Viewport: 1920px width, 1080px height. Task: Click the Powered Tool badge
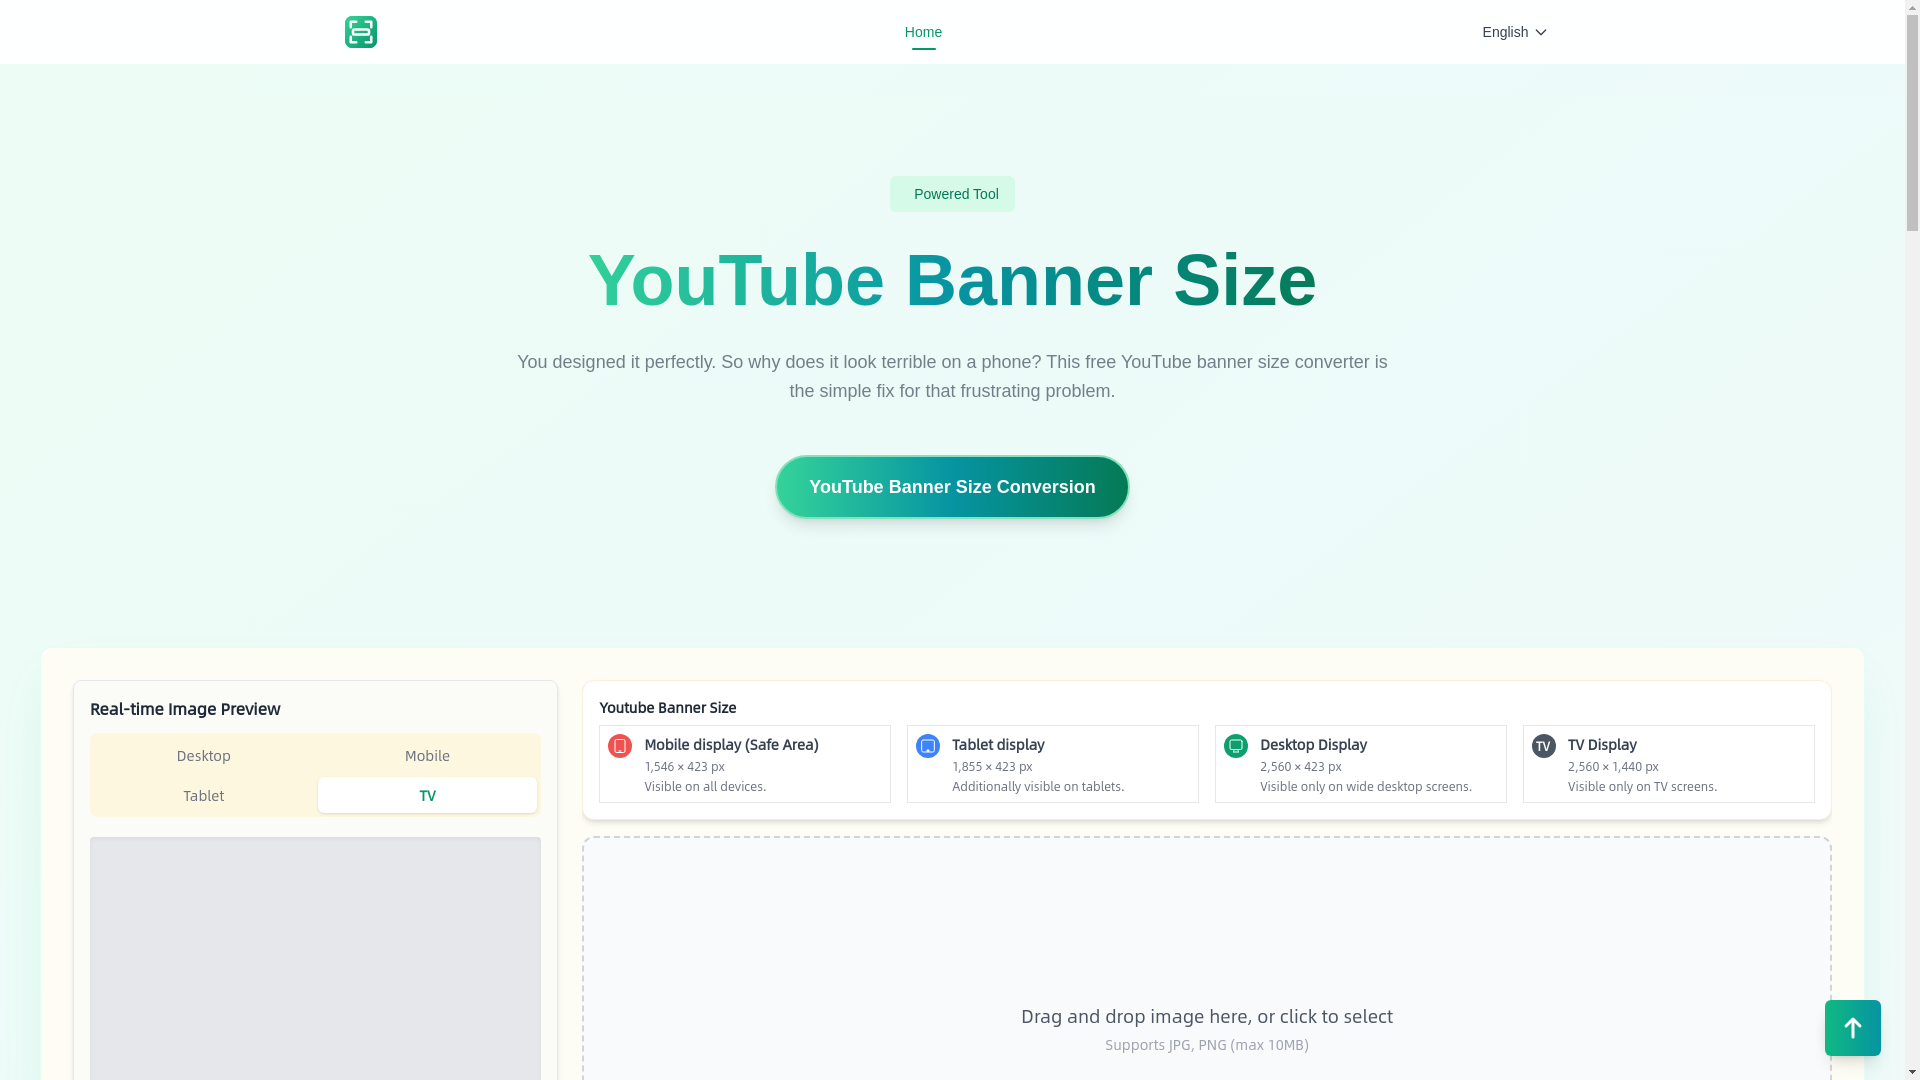[952, 194]
